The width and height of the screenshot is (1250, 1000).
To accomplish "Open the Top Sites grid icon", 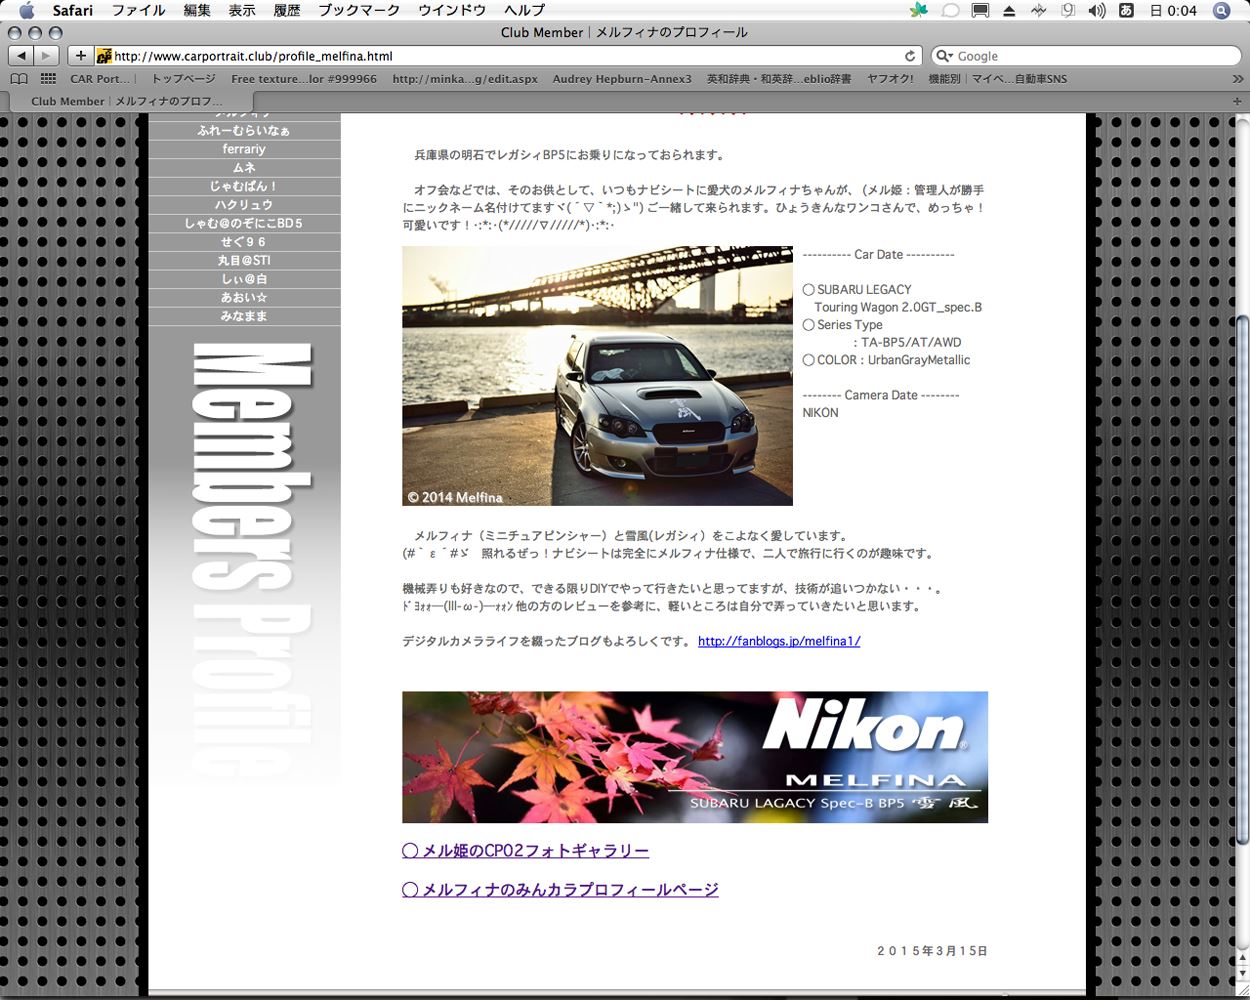I will [48, 79].
